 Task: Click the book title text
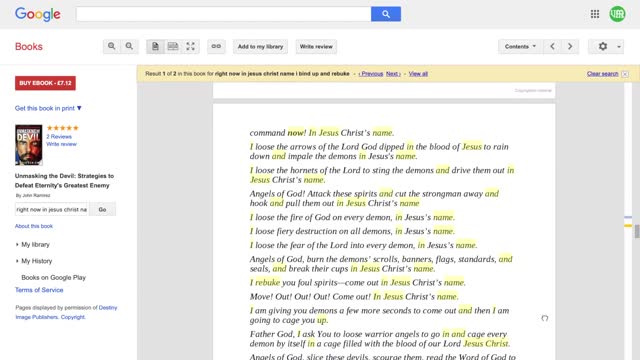click(64, 180)
